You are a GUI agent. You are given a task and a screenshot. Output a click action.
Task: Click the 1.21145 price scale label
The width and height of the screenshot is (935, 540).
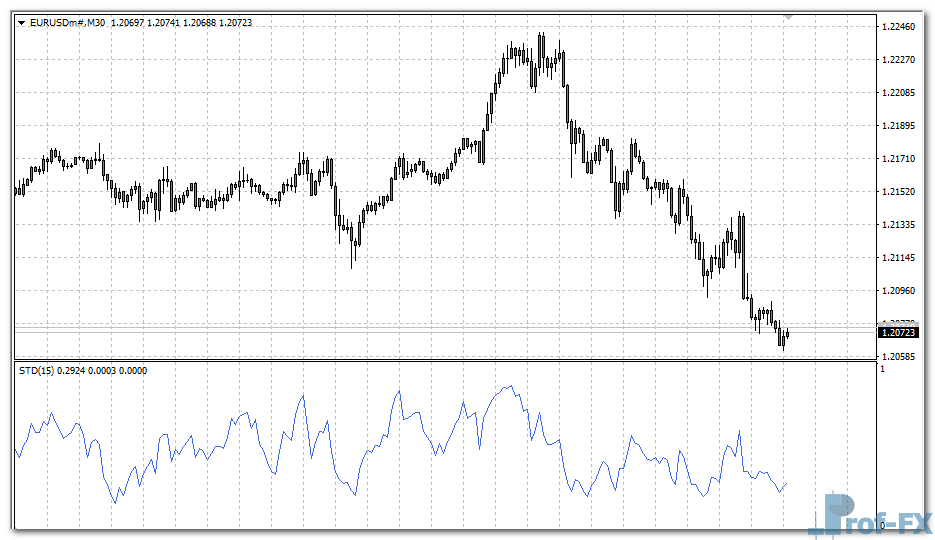902,258
